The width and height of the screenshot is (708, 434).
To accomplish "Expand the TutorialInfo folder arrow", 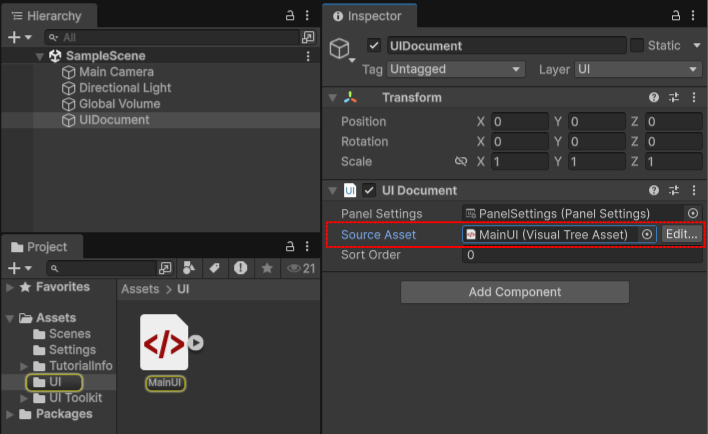I will pos(24,366).
